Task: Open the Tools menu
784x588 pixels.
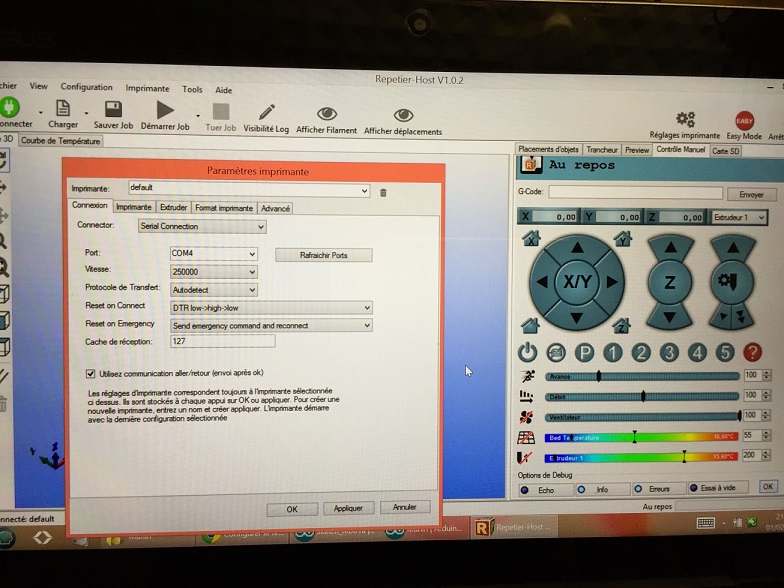Action: coord(192,90)
